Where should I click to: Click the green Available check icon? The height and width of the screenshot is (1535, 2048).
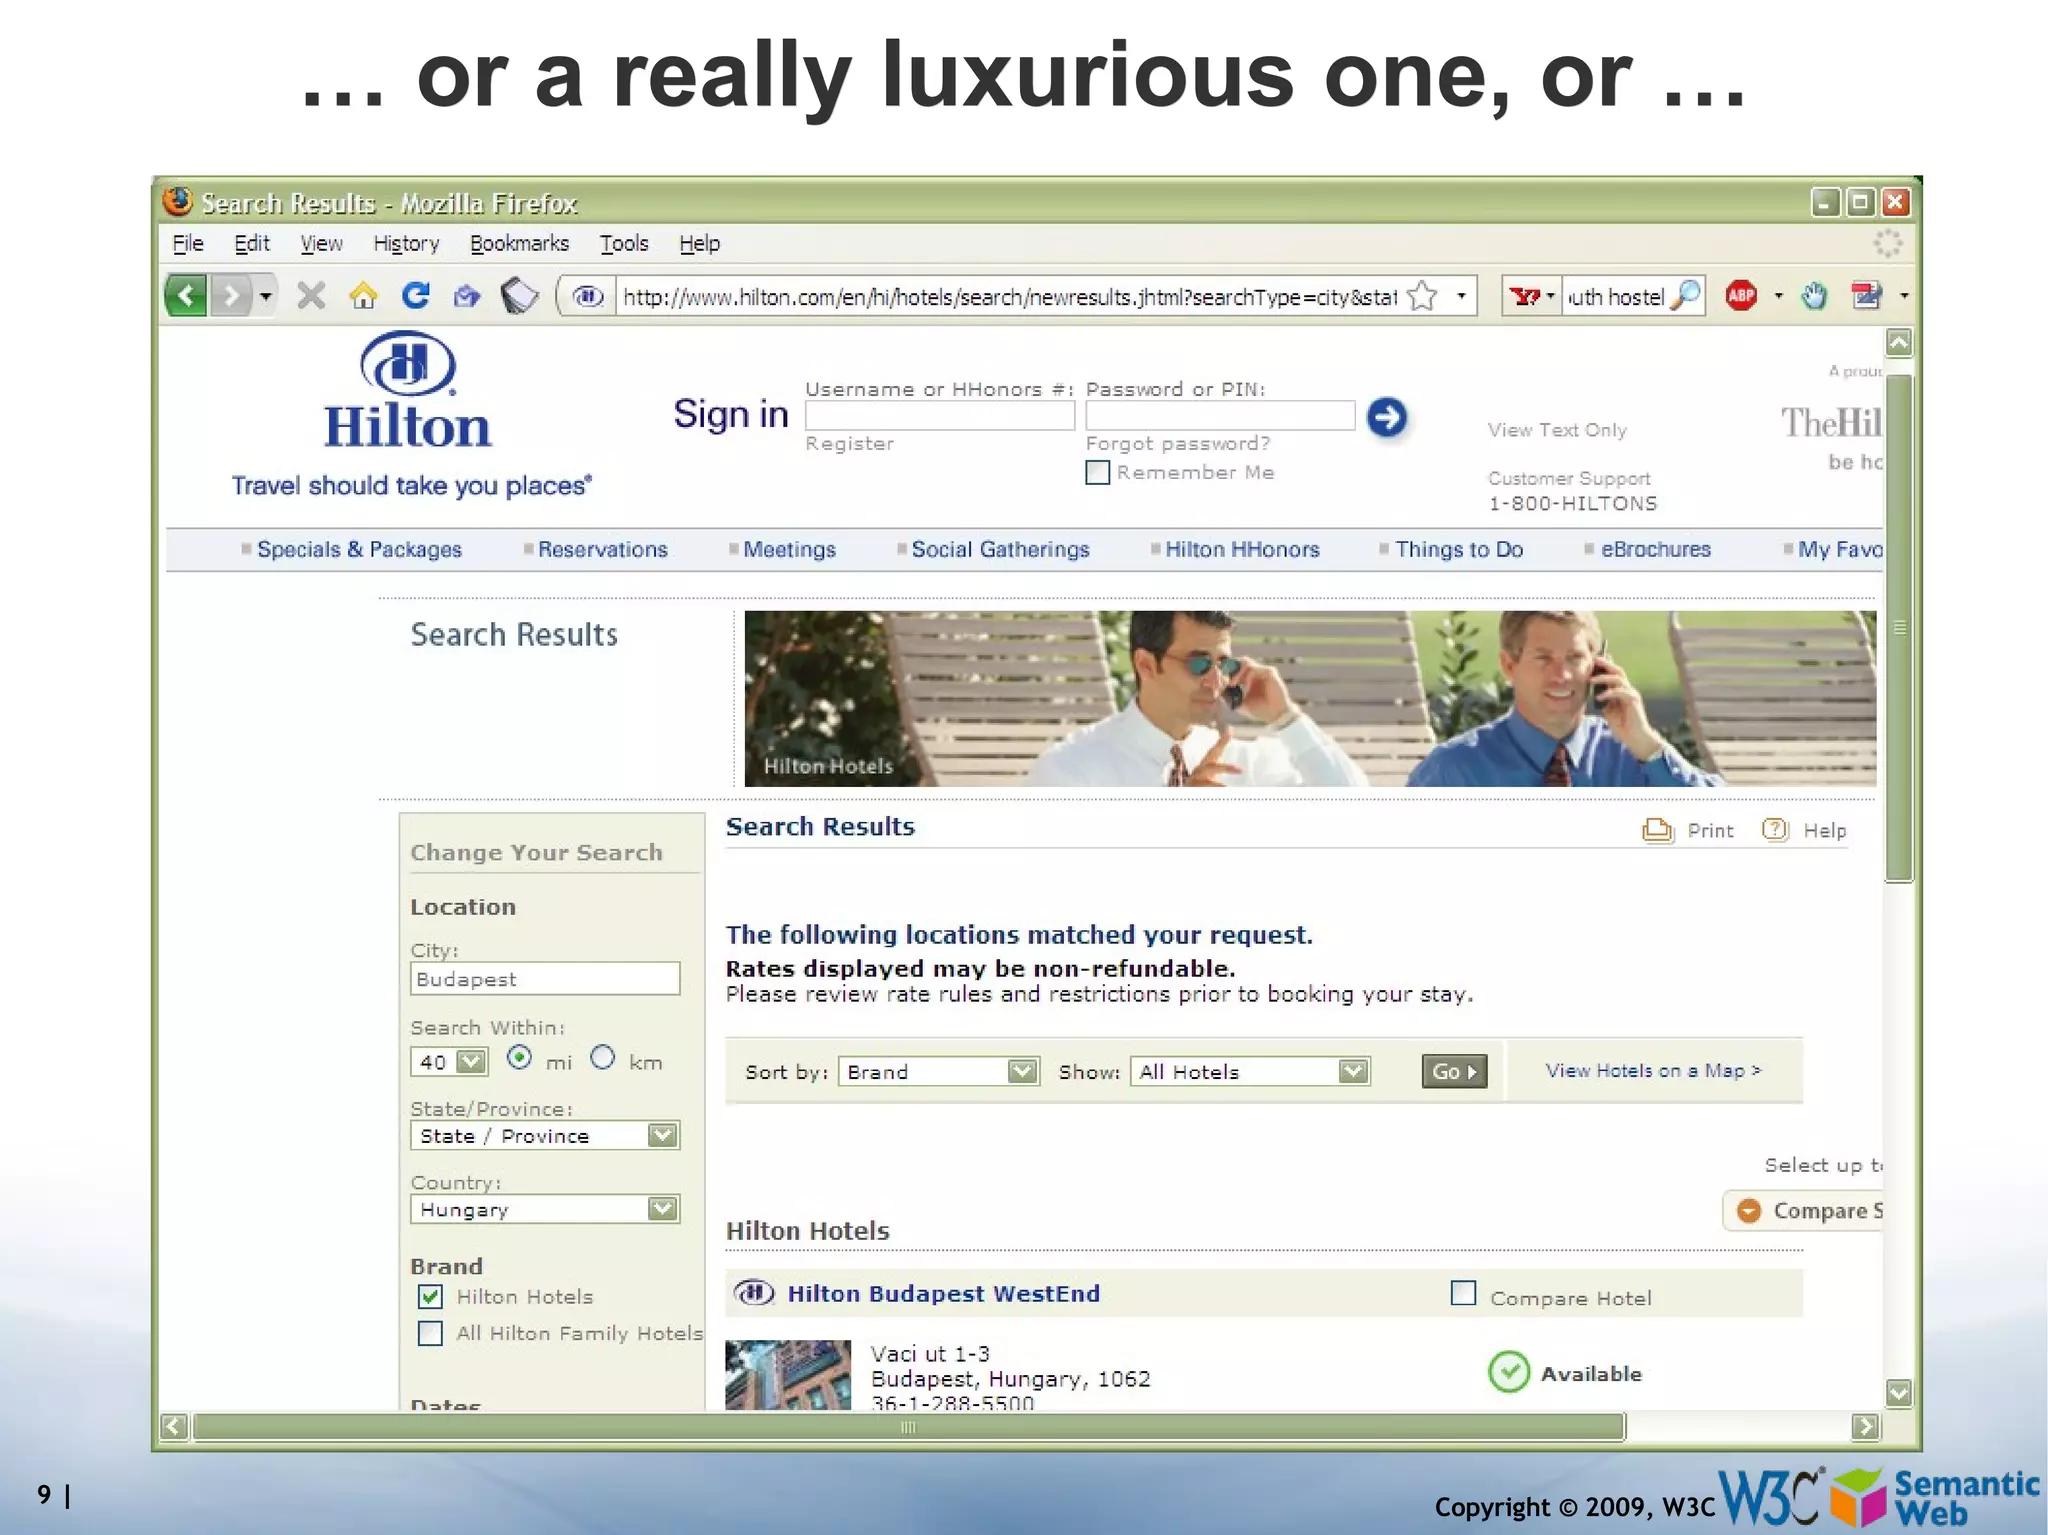pos(1508,1372)
